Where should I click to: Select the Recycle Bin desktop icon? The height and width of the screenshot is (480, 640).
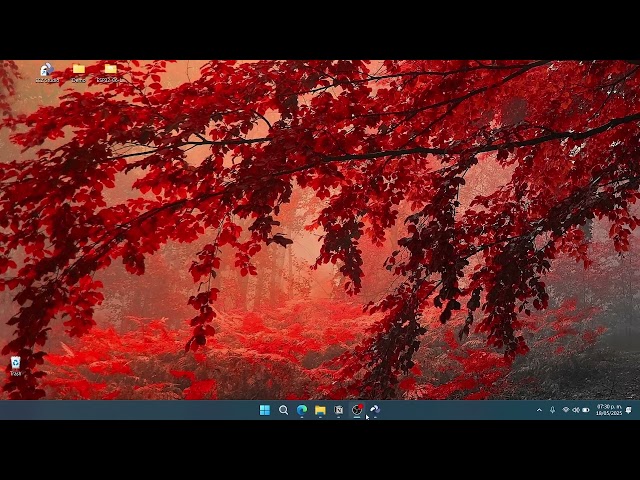[16, 366]
